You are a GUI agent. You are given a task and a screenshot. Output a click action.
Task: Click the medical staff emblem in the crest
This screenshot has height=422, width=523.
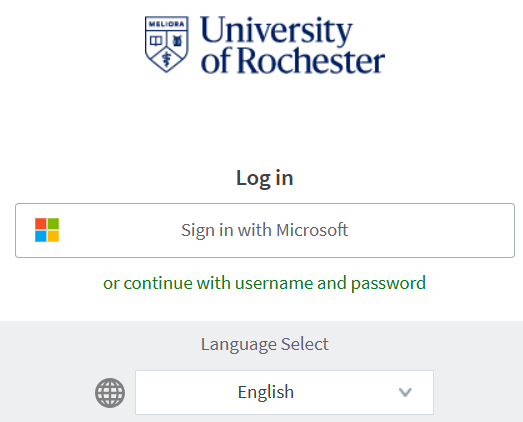click(x=166, y=60)
